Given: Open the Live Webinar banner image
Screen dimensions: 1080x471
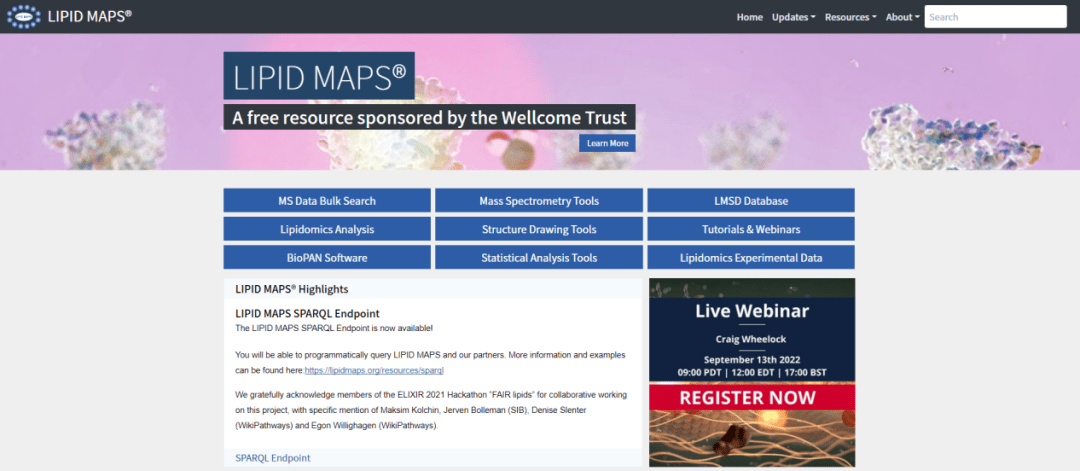Looking at the screenshot, I should tap(752, 373).
